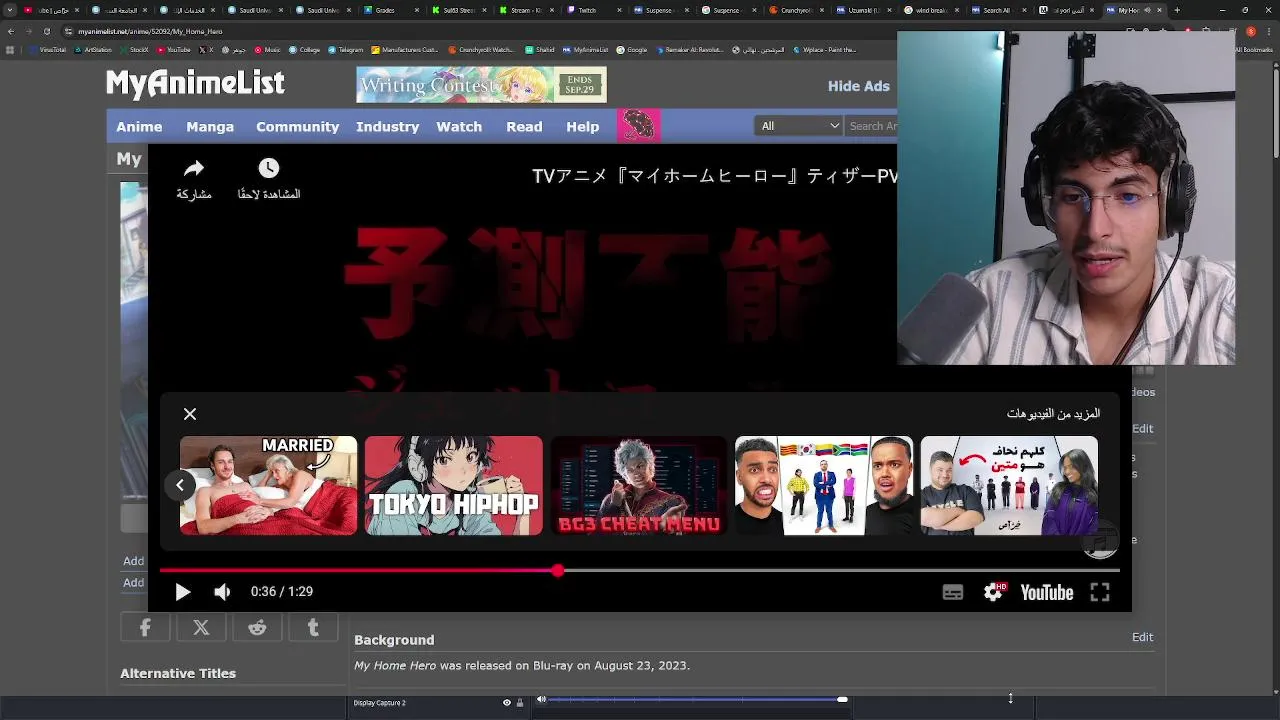Open the Industry menu

[388, 126]
